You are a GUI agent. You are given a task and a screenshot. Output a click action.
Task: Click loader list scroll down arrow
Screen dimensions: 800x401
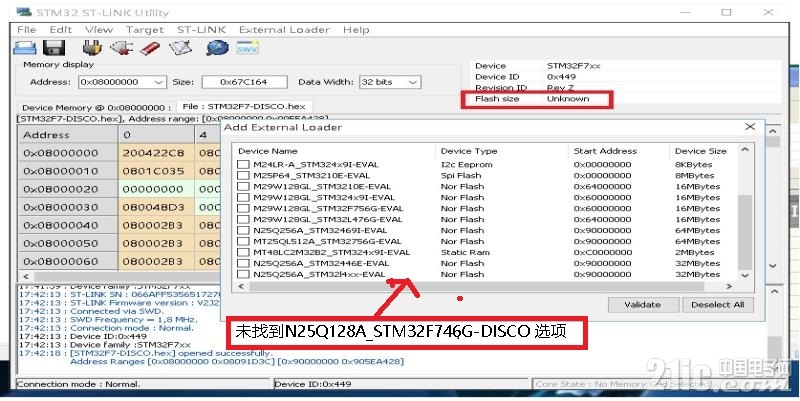[x=745, y=275]
